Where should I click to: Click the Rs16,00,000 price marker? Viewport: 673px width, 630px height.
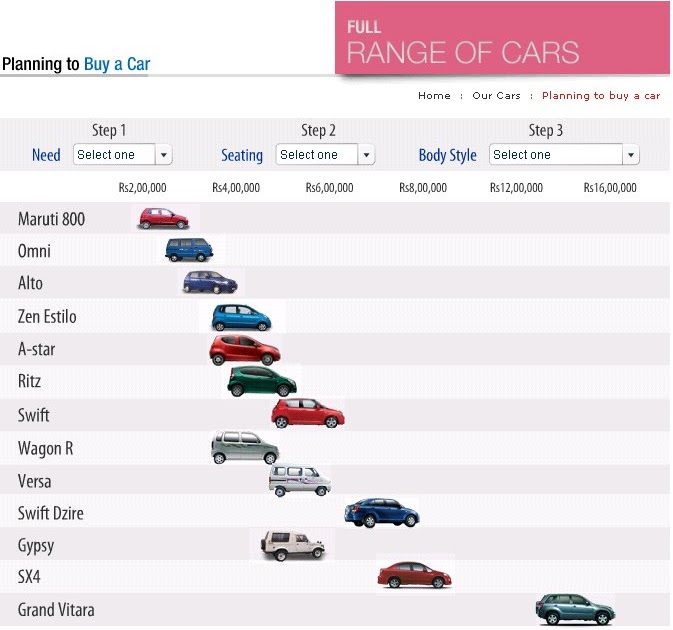610,188
